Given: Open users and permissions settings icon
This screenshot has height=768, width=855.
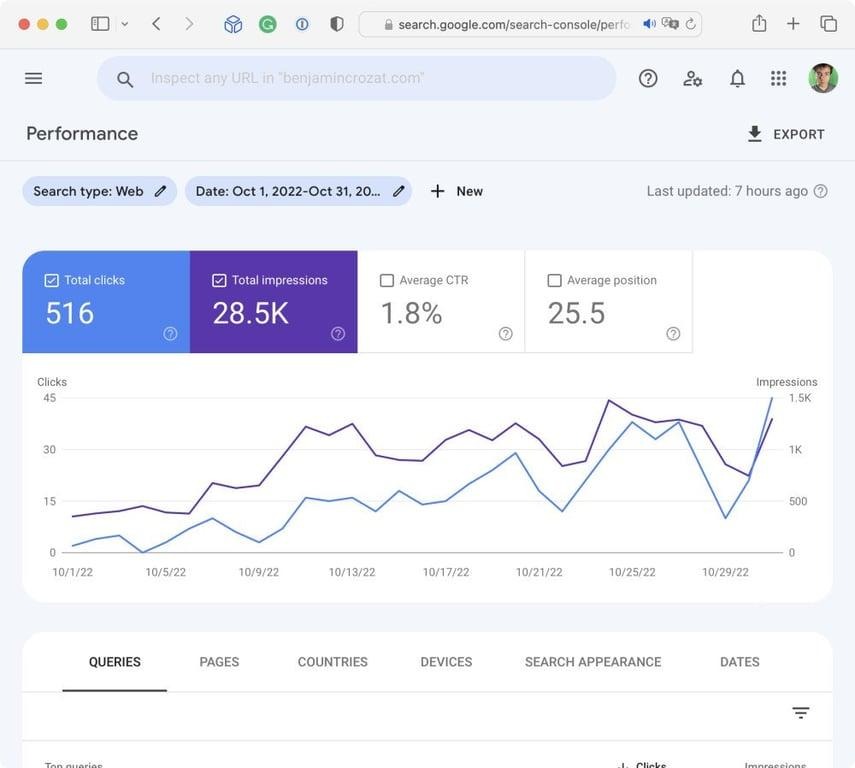Looking at the screenshot, I should click(693, 79).
